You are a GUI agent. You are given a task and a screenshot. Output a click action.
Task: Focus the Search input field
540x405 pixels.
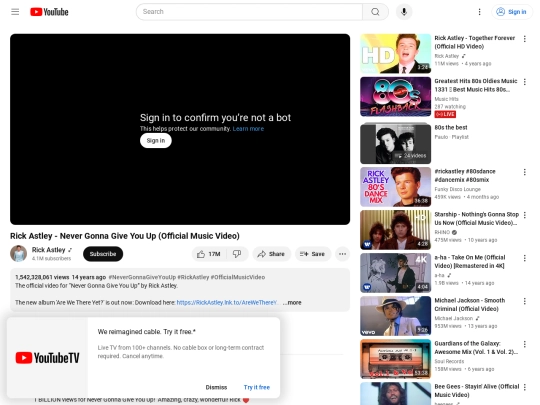(249, 12)
